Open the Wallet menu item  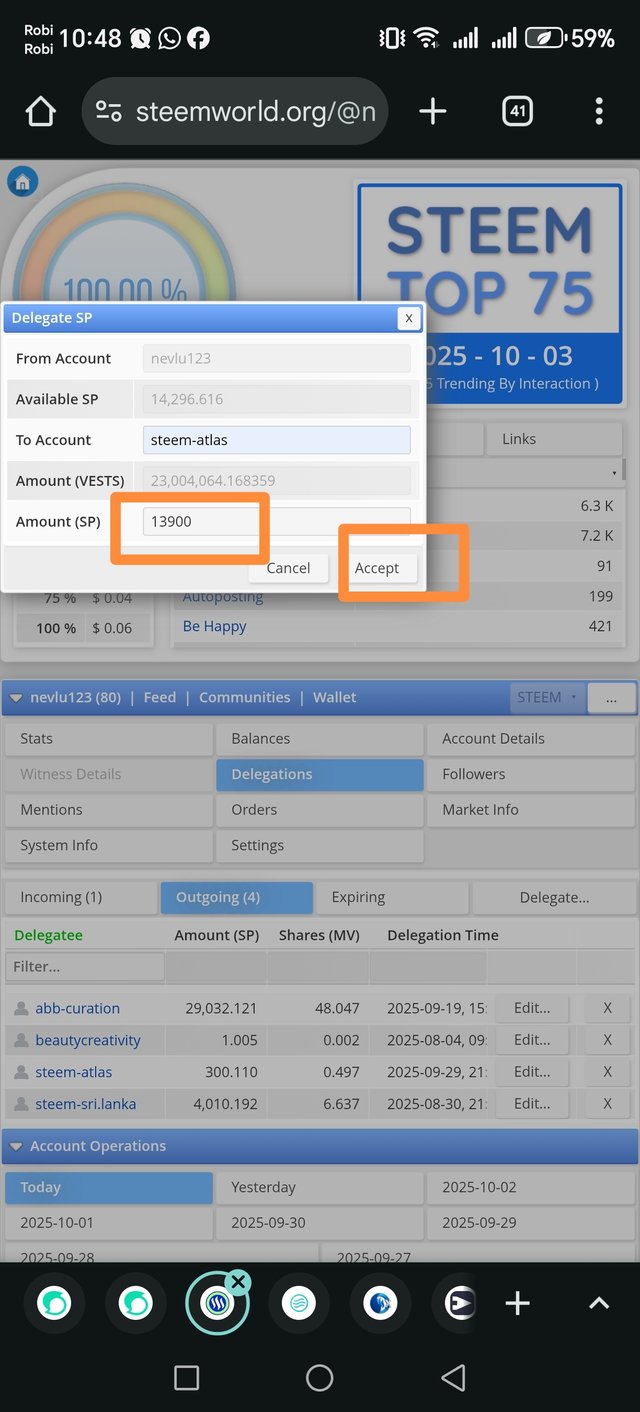pyautogui.click(x=335, y=697)
